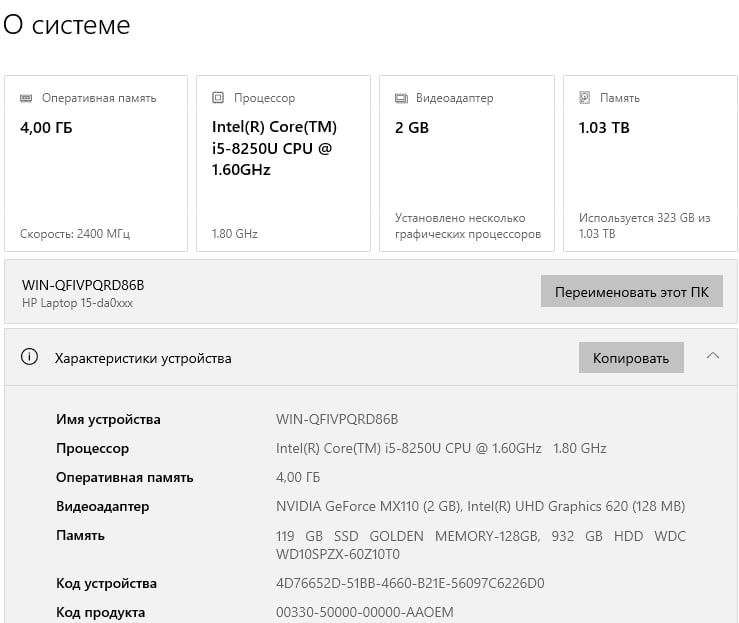
Task: Open the Intel Core i5-8250U processor card
Action: (x=283, y=163)
